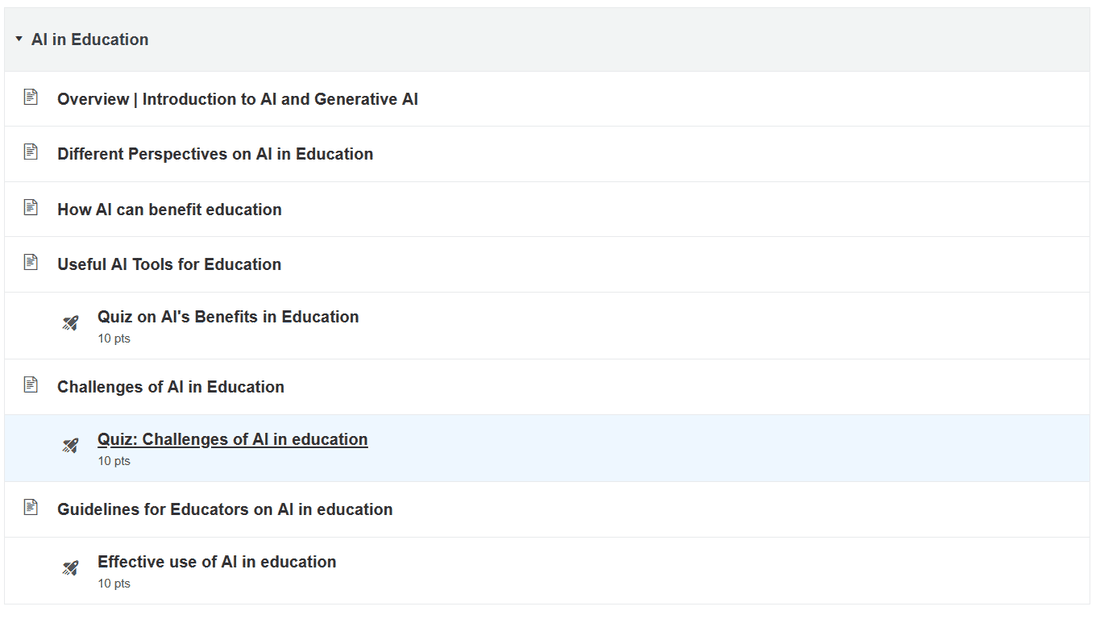Click page icon beside Challenges of AI in Education

(31, 385)
